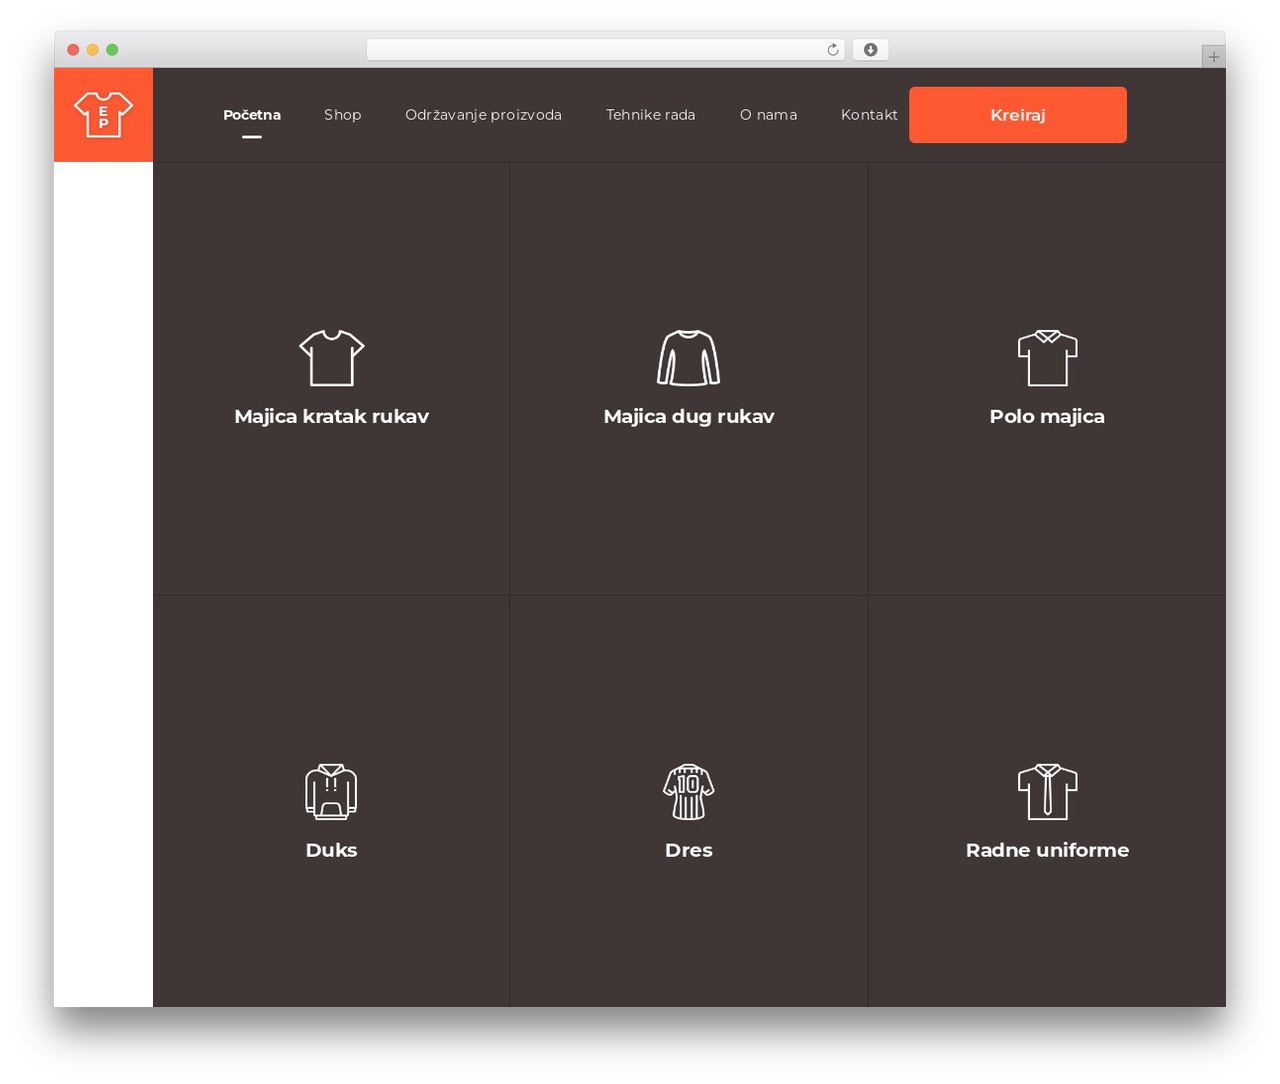Open Održavanje proizvoda page
Screen dimensions: 1280x1084
tap(483, 115)
